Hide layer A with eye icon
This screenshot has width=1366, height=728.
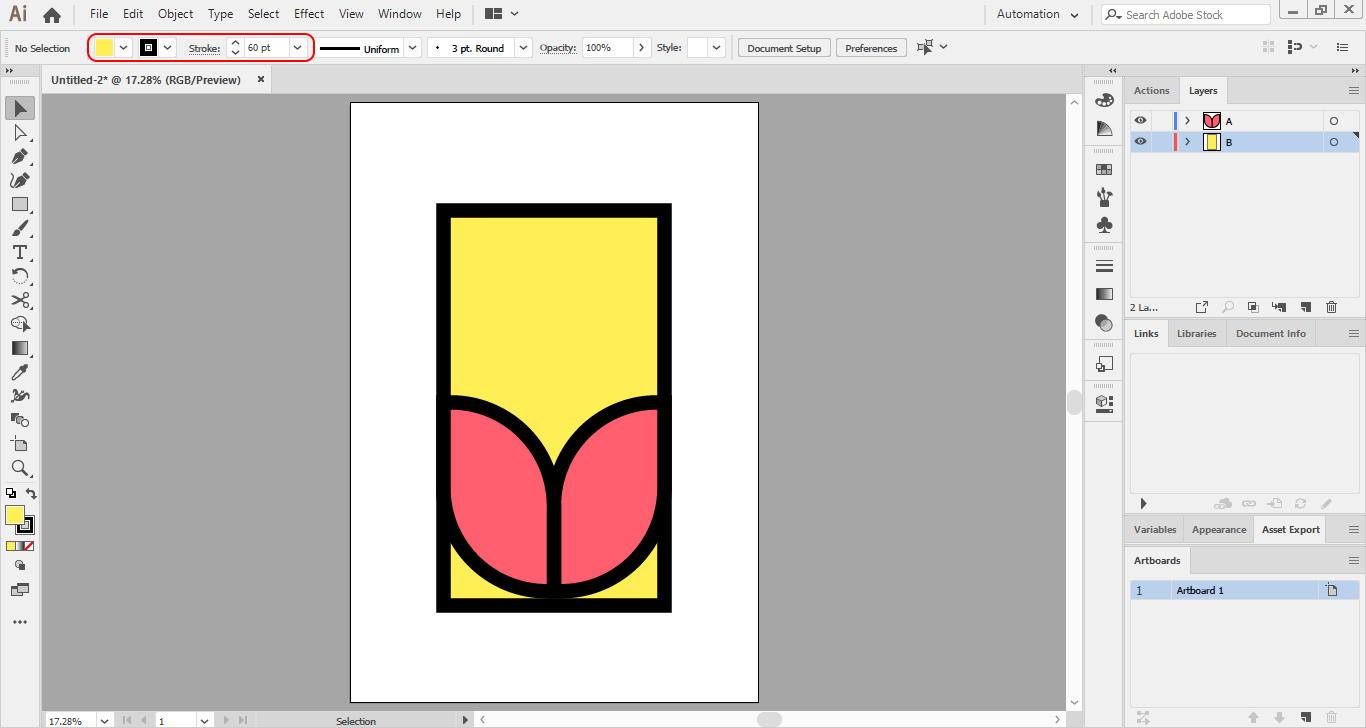tap(1140, 121)
